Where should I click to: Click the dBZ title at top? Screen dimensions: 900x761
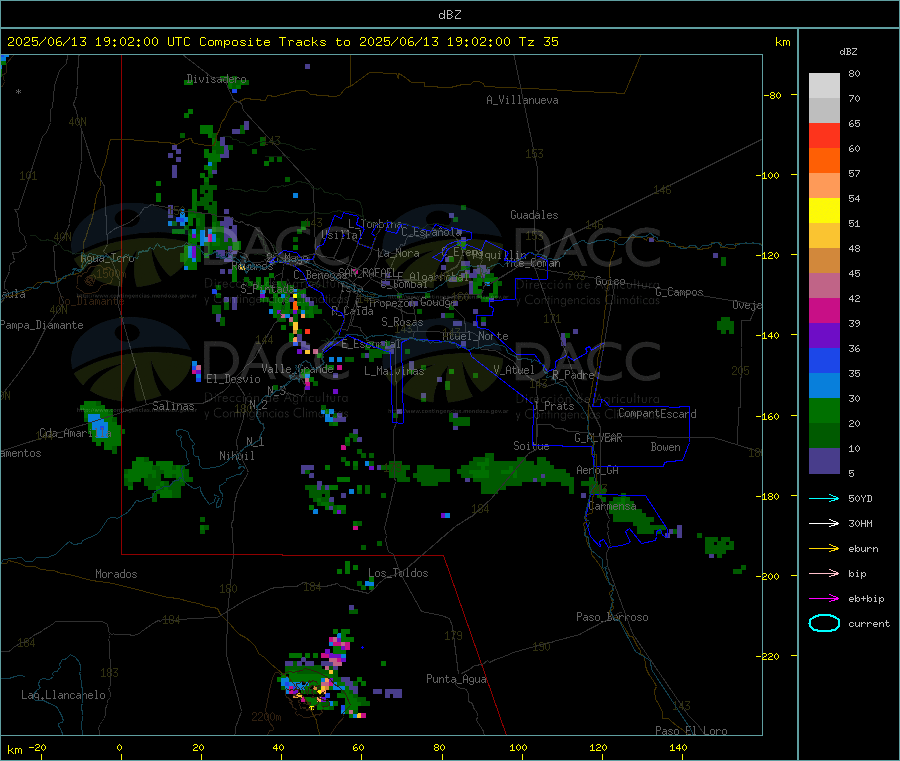tap(449, 14)
